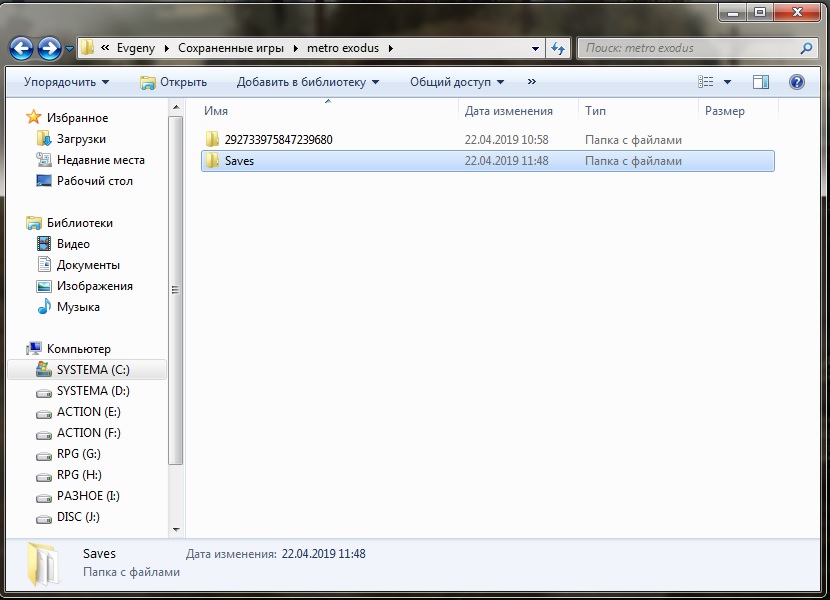Open Библиотеки in navigation pane

[79, 223]
